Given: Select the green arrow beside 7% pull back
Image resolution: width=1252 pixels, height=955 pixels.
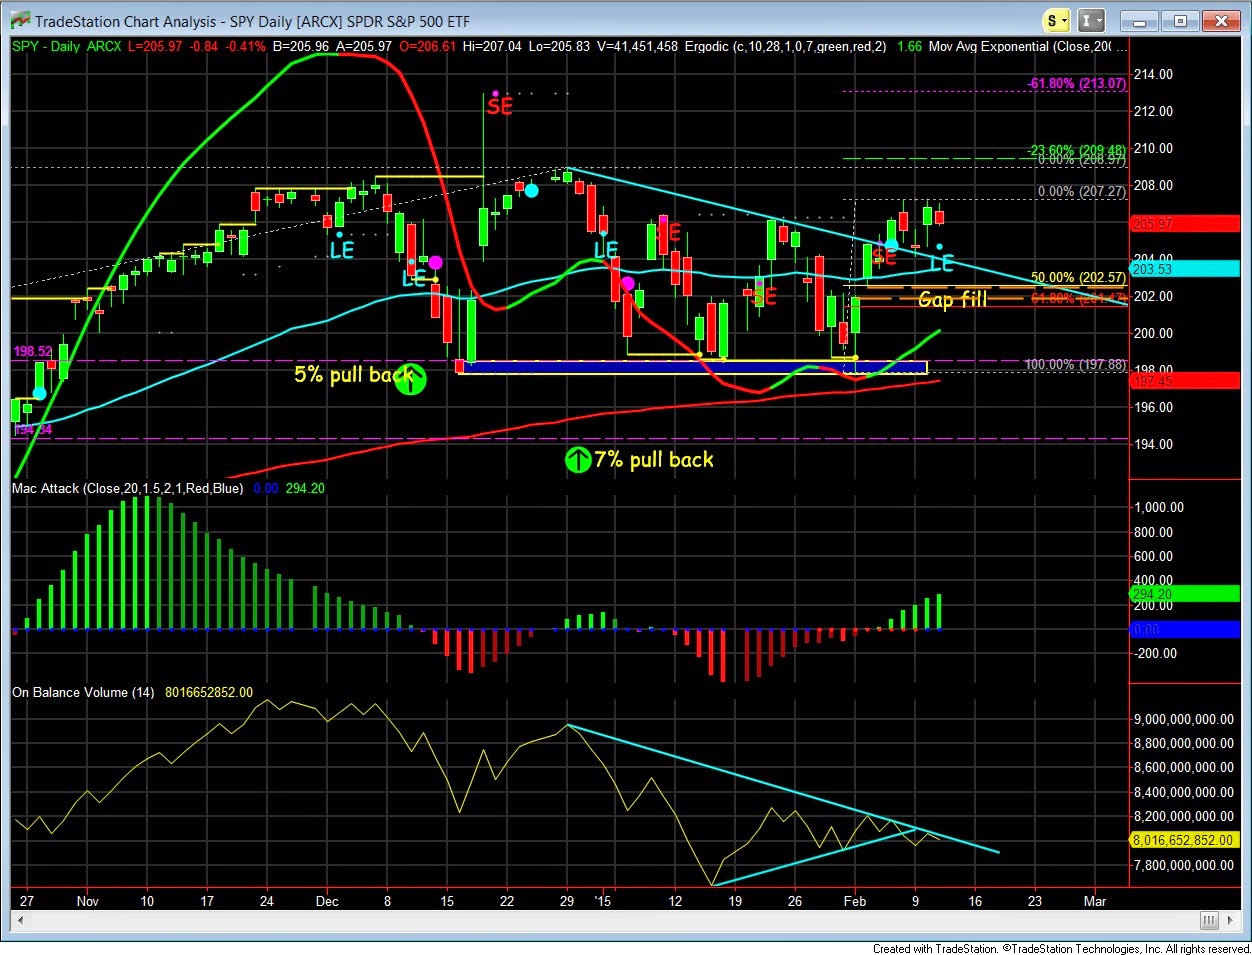Looking at the screenshot, I should click(x=578, y=460).
